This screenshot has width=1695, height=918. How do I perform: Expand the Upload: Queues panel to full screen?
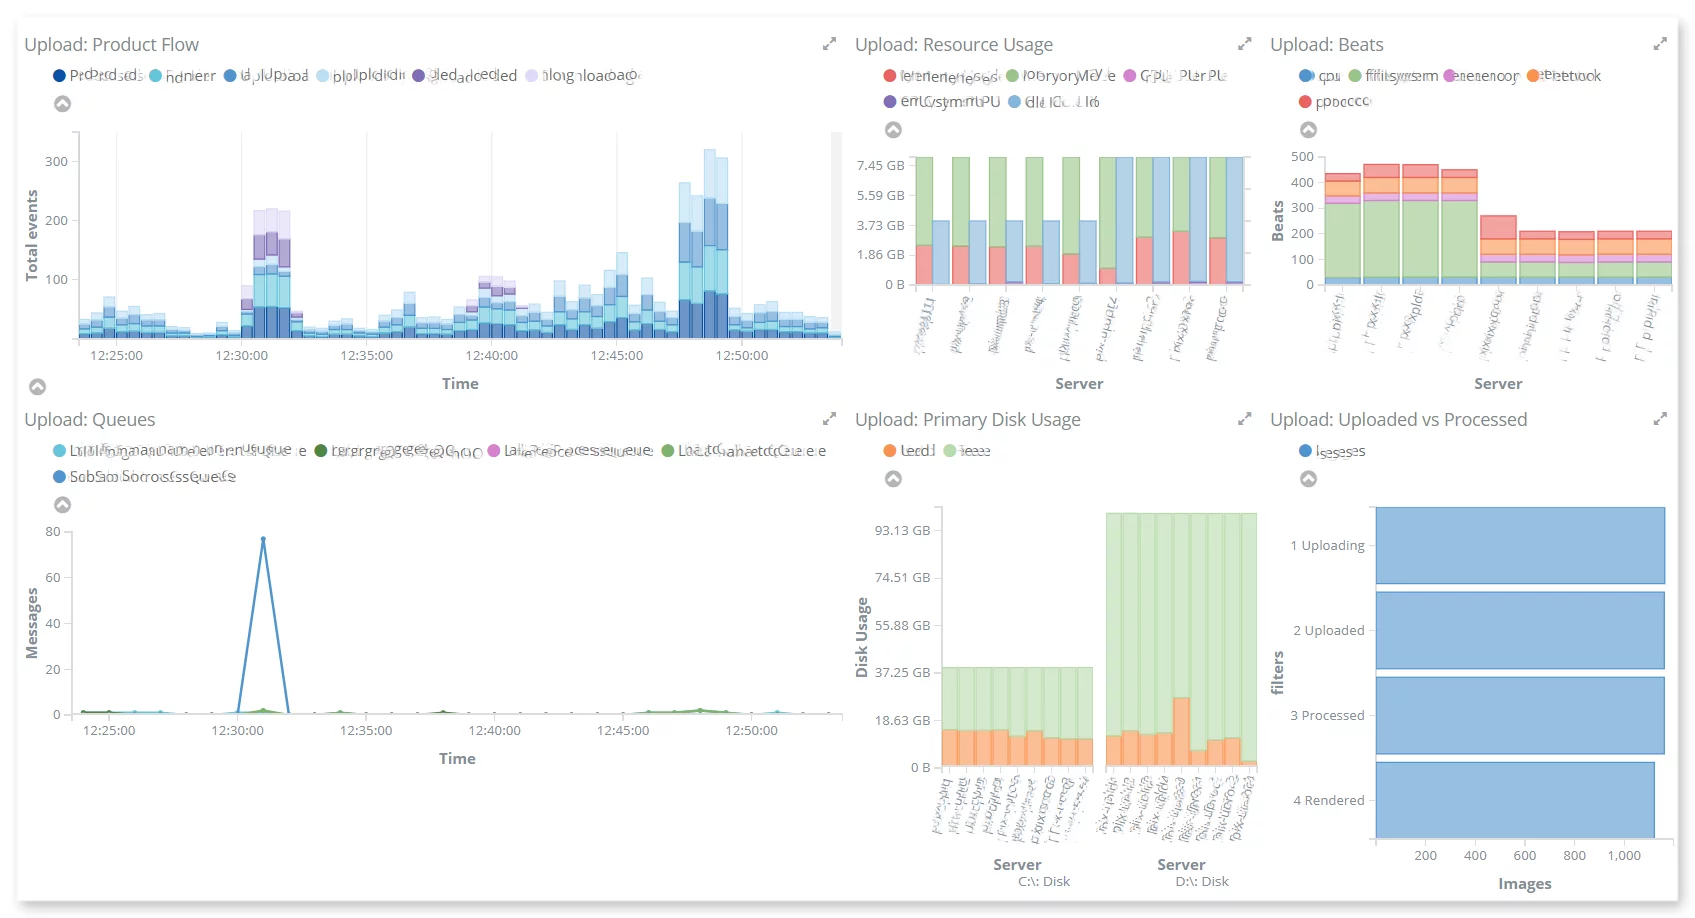(x=829, y=419)
